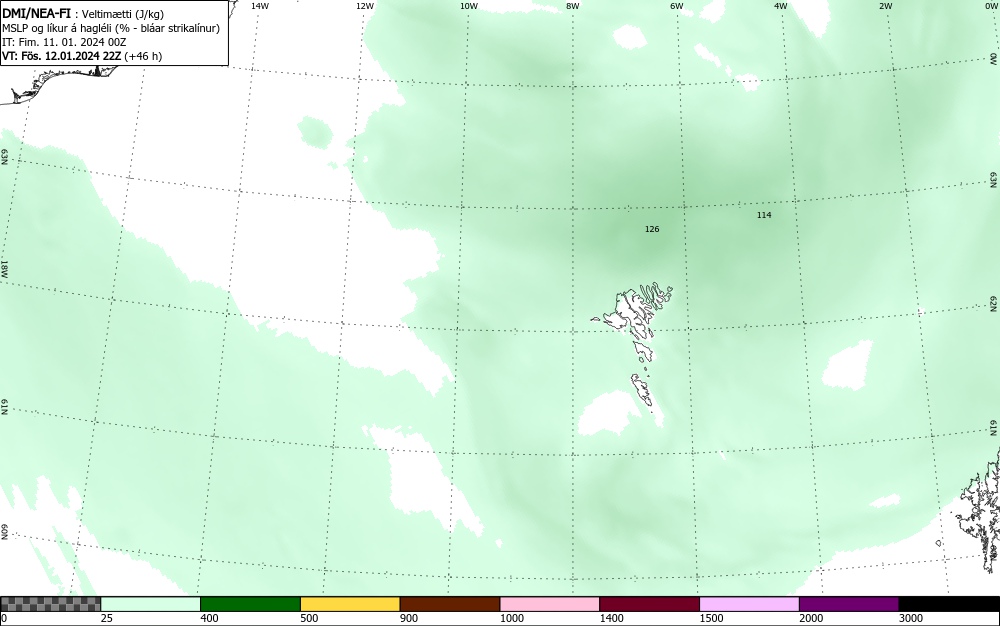The height and width of the screenshot is (626, 1000).
Task: Click the "2W" longitude label
Action: point(886,6)
